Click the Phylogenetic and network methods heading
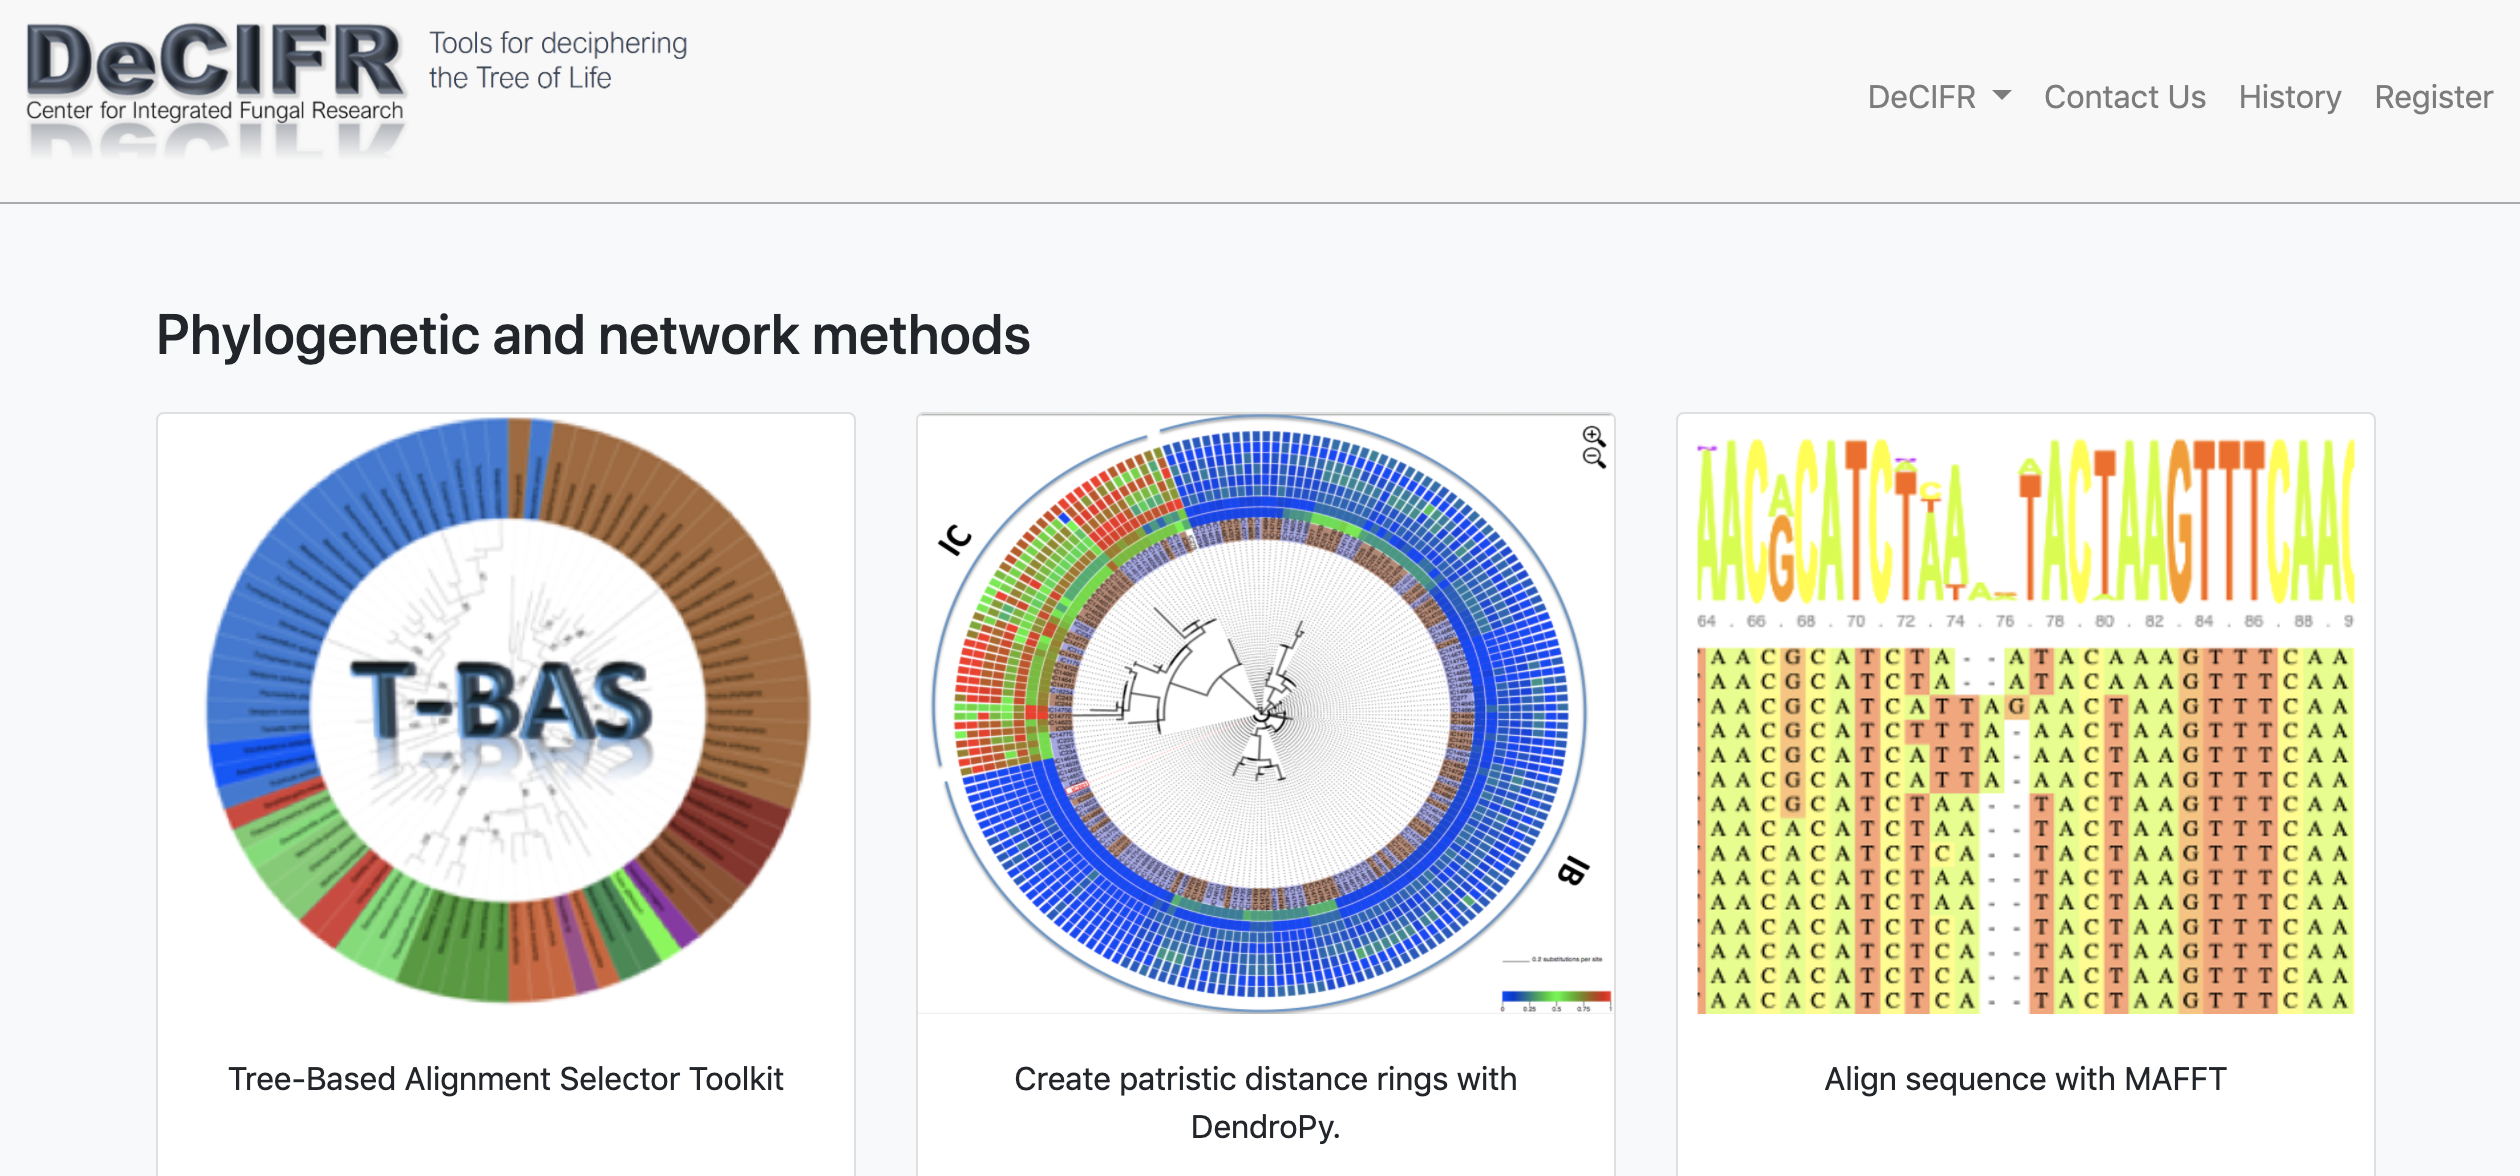Viewport: 2520px width, 1176px height. [x=593, y=335]
